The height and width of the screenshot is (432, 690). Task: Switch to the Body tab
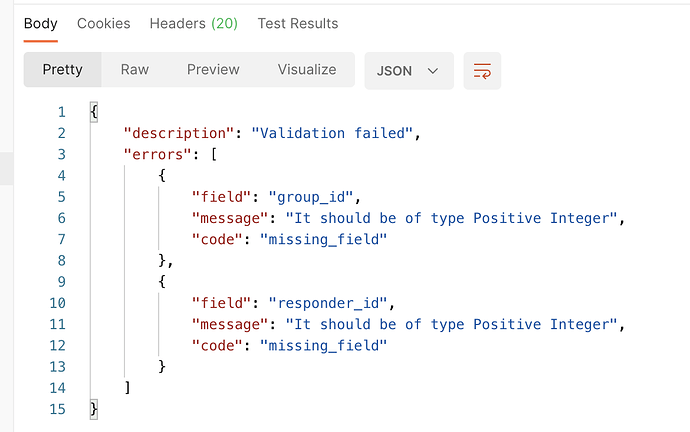pos(40,24)
